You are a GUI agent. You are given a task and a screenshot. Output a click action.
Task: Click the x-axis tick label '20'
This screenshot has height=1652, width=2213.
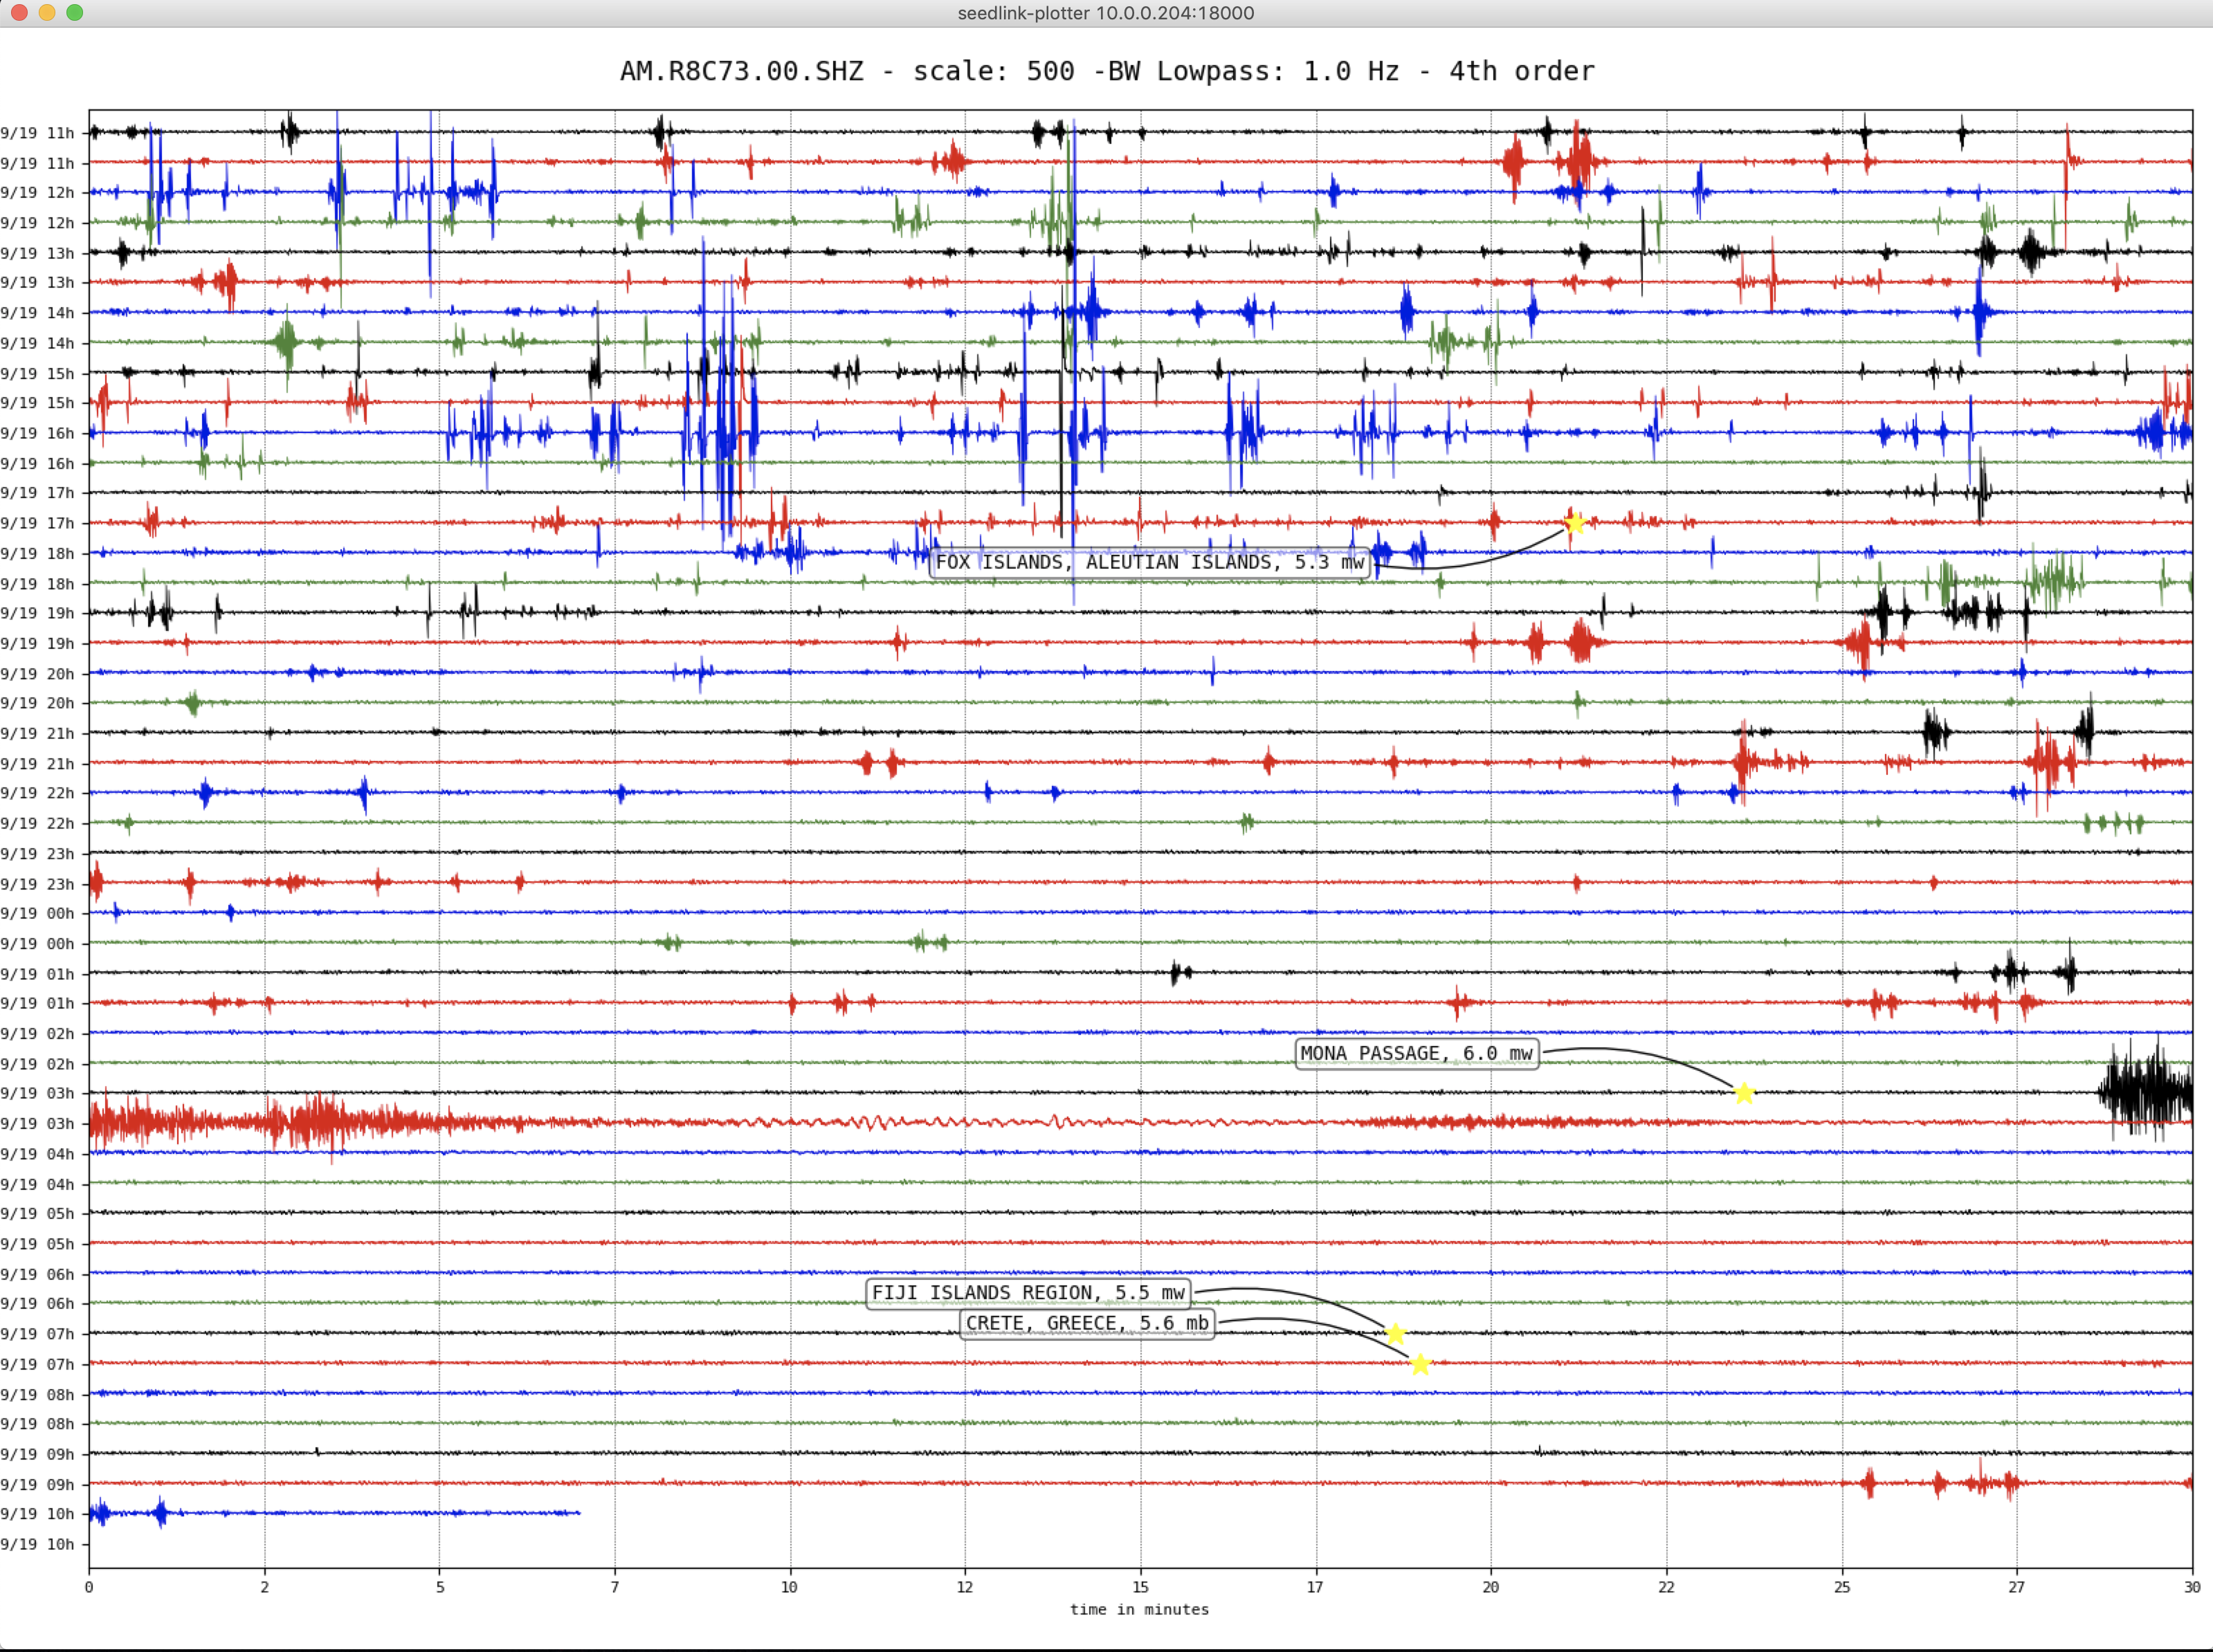[x=1491, y=1587]
